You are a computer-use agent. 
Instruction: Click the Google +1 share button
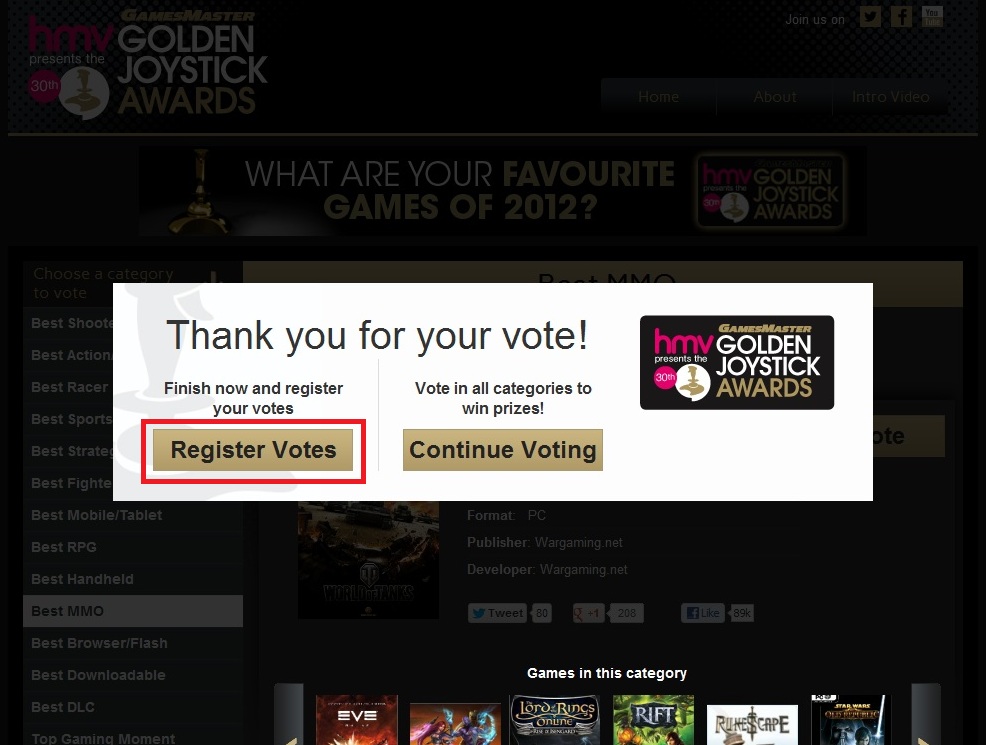click(588, 613)
